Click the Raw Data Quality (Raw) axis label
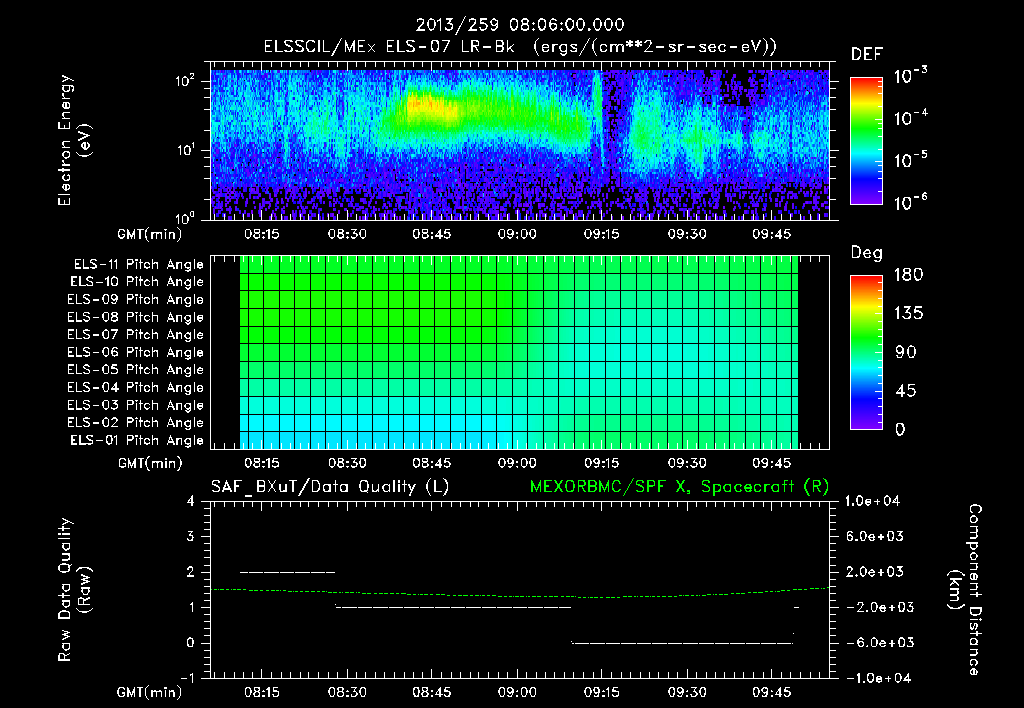This screenshot has height=708, width=1024. click(x=74, y=589)
